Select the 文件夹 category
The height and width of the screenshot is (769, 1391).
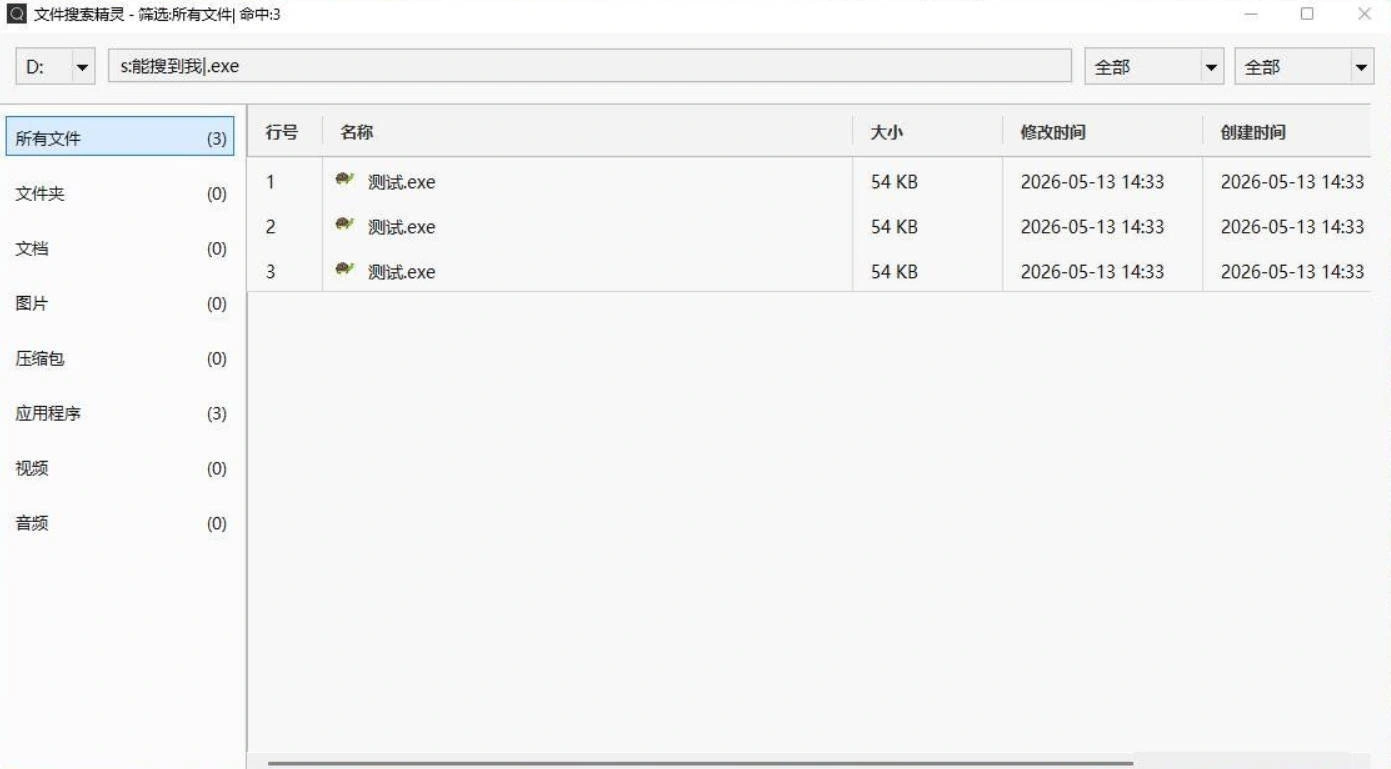coord(120,194)
